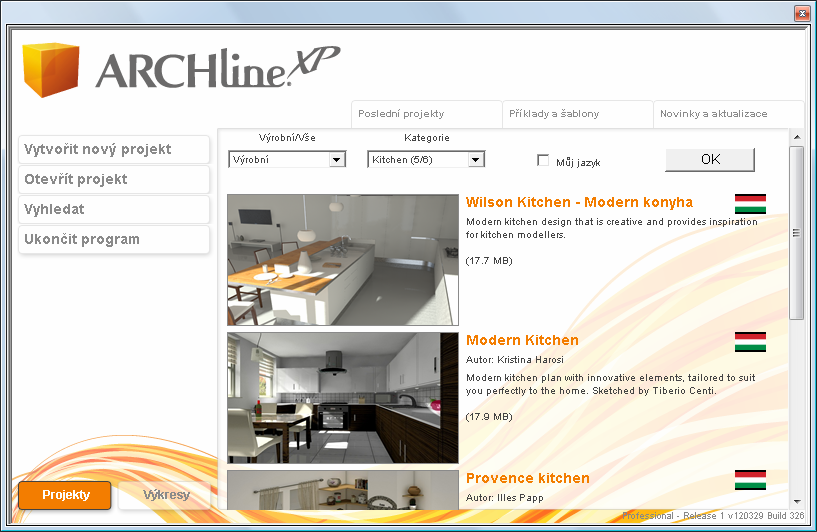
Task: Switch to the Poslední projekty tab
Action: 426,114
